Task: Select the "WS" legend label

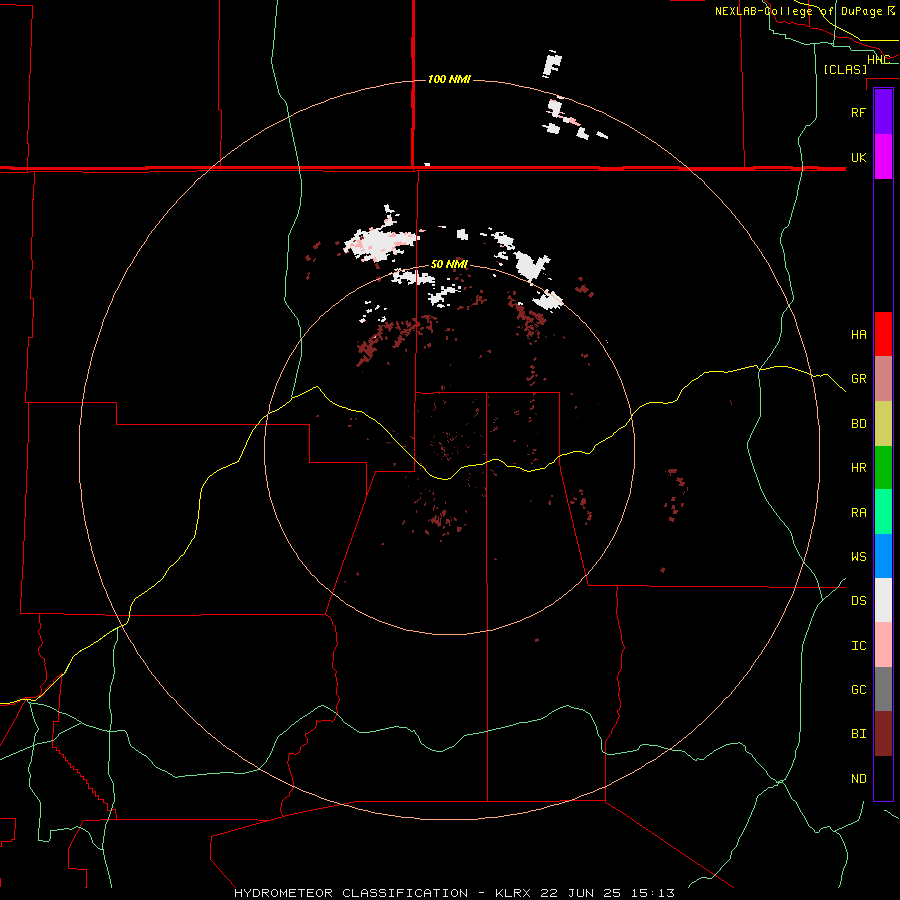Action: [858, 556]
